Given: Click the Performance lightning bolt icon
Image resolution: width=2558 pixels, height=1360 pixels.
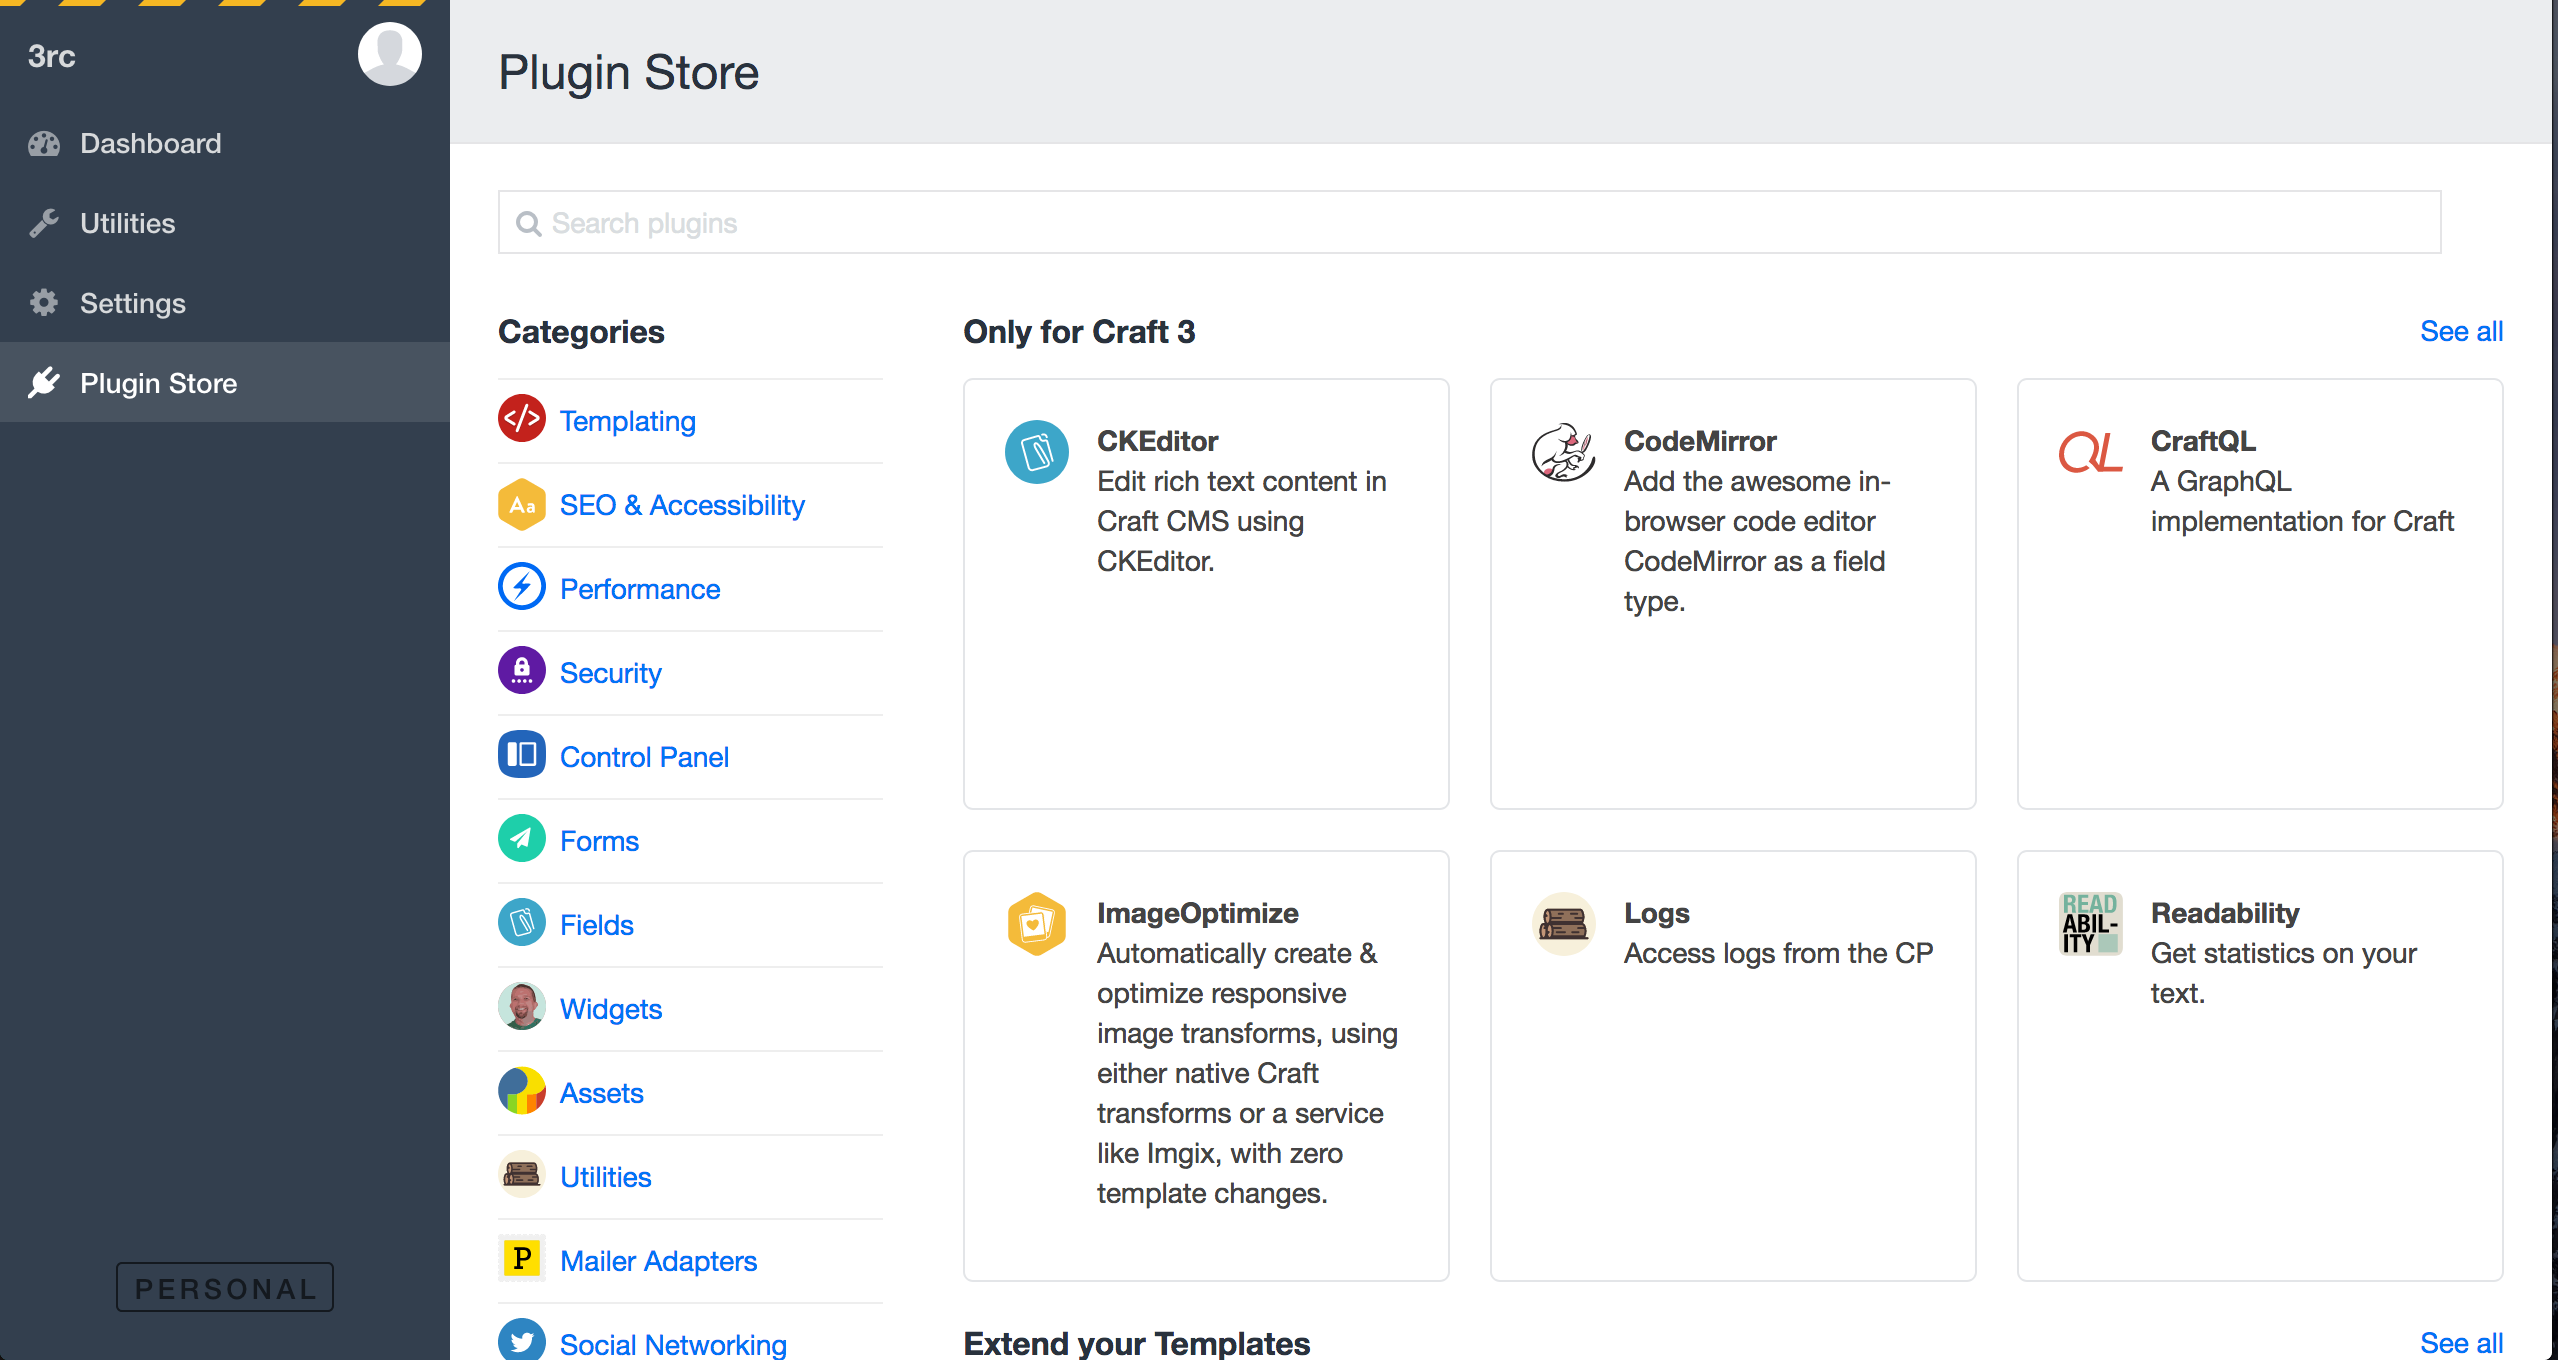Looking at the screenshot, I should (521, 587).
